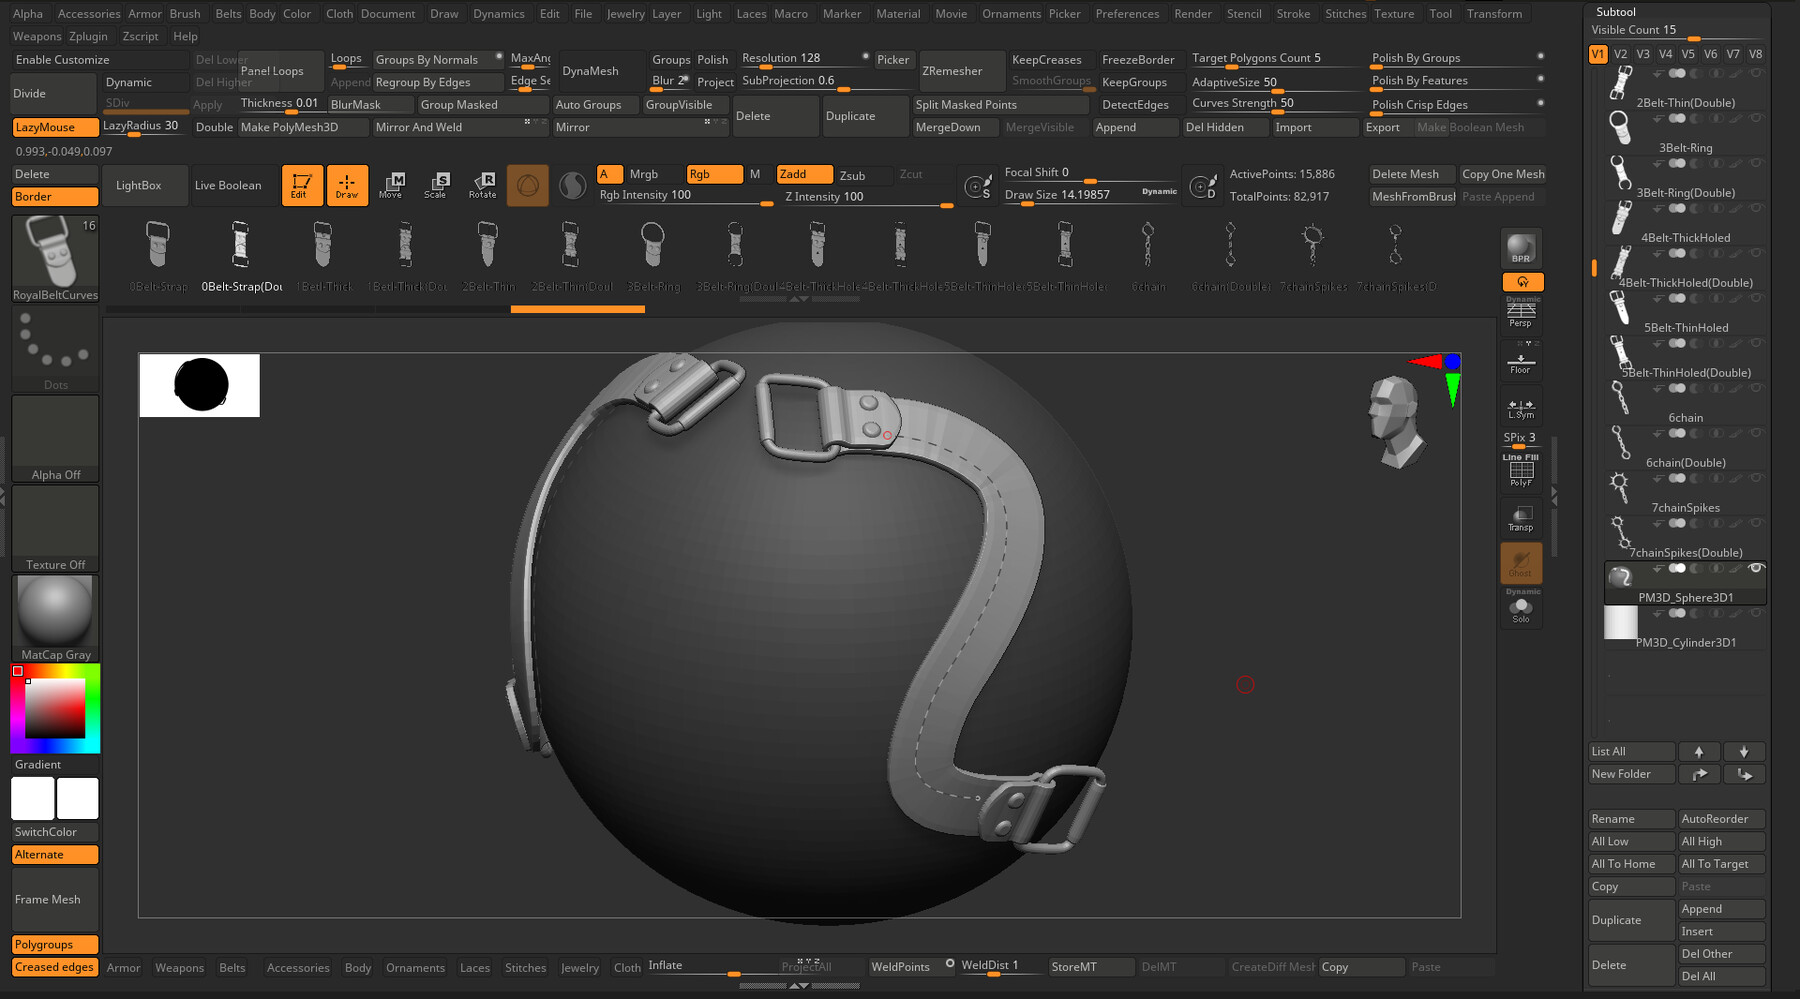This screenshot has width=1800, height=999.
Task: Click the right tray divider arrows
Action: click(x=1554, y=495)
